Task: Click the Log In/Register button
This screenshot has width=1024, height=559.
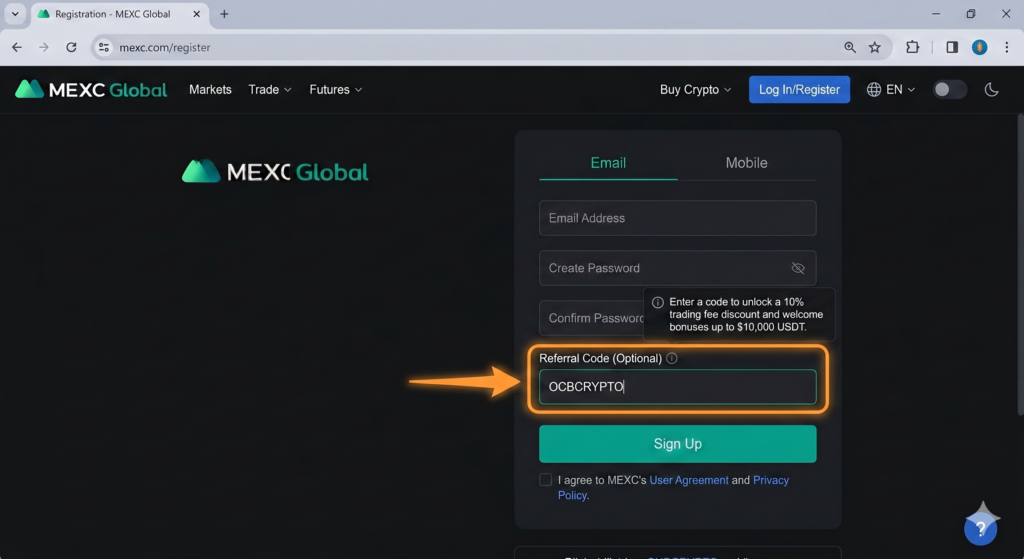Action: coord(799,89)
